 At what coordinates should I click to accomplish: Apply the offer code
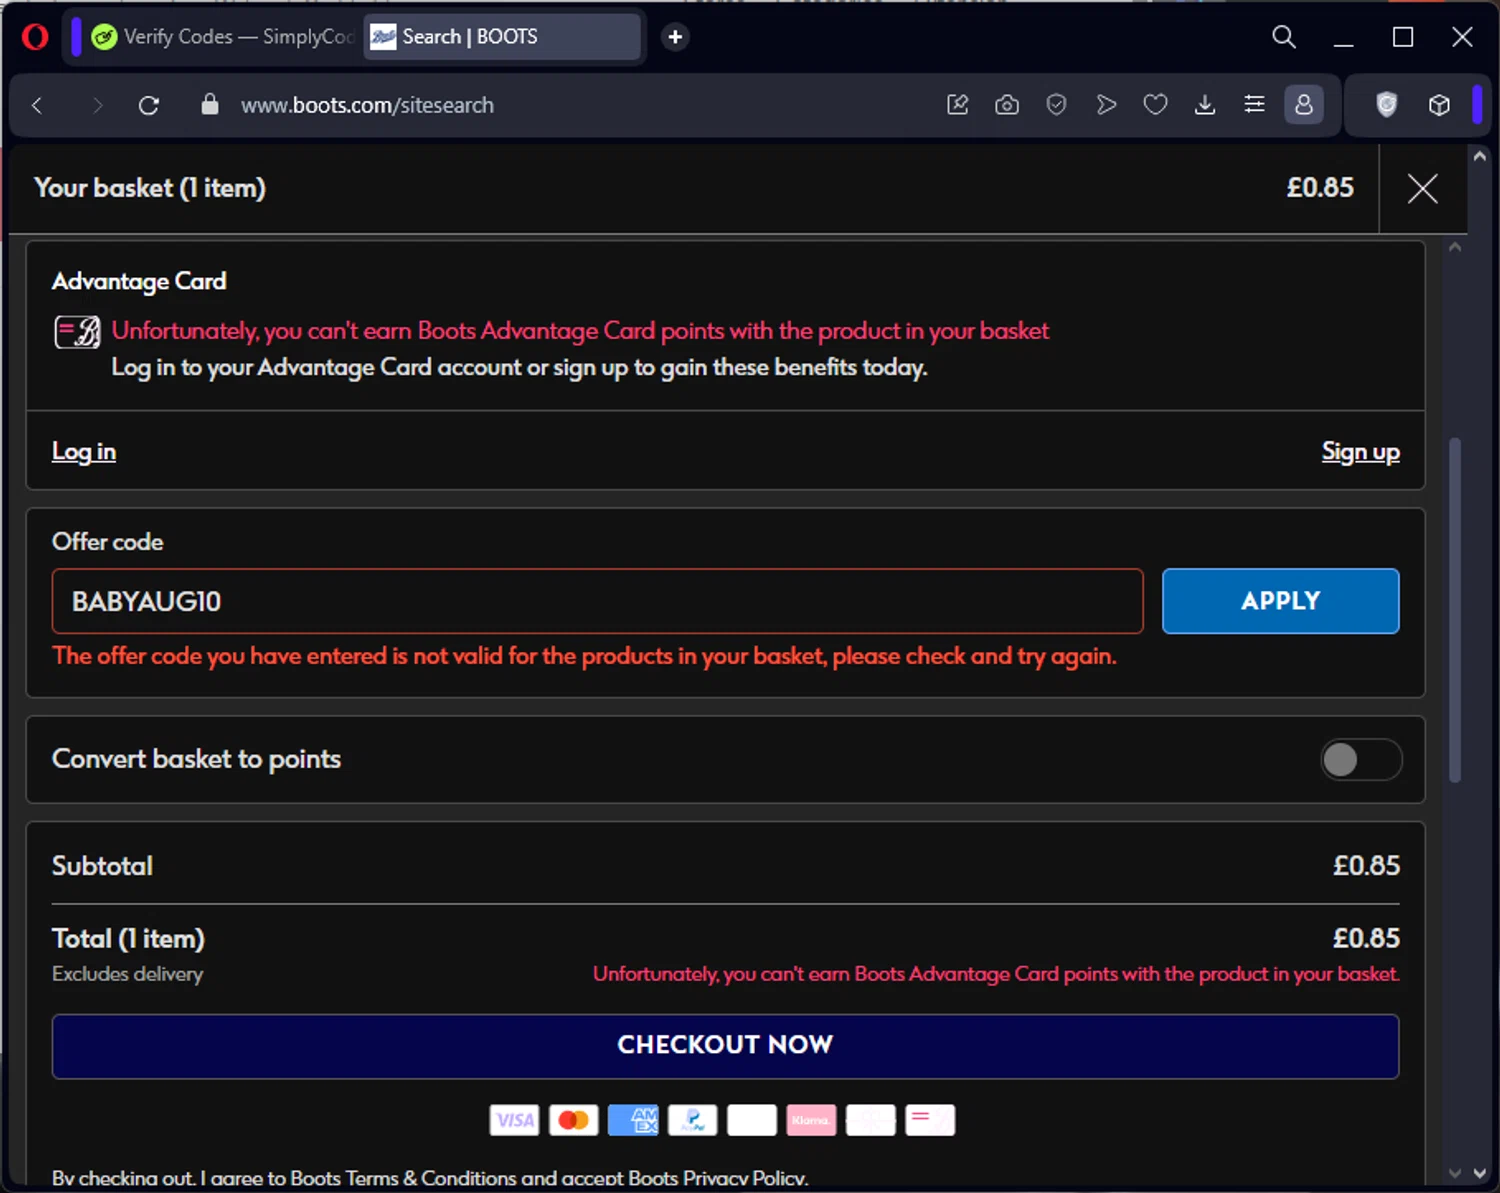(1280, 601)
